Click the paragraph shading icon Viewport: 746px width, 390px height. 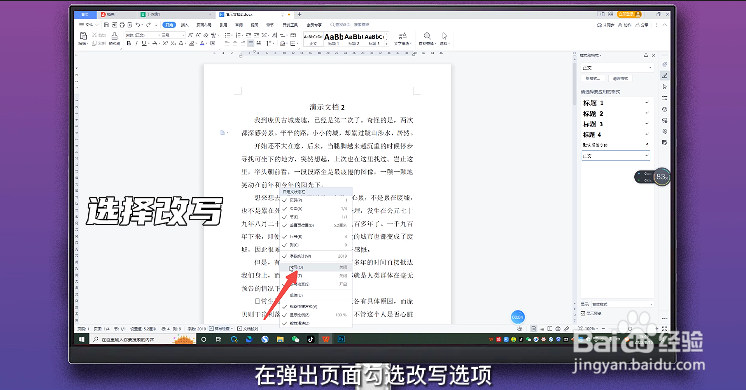[x=283, y=43]
